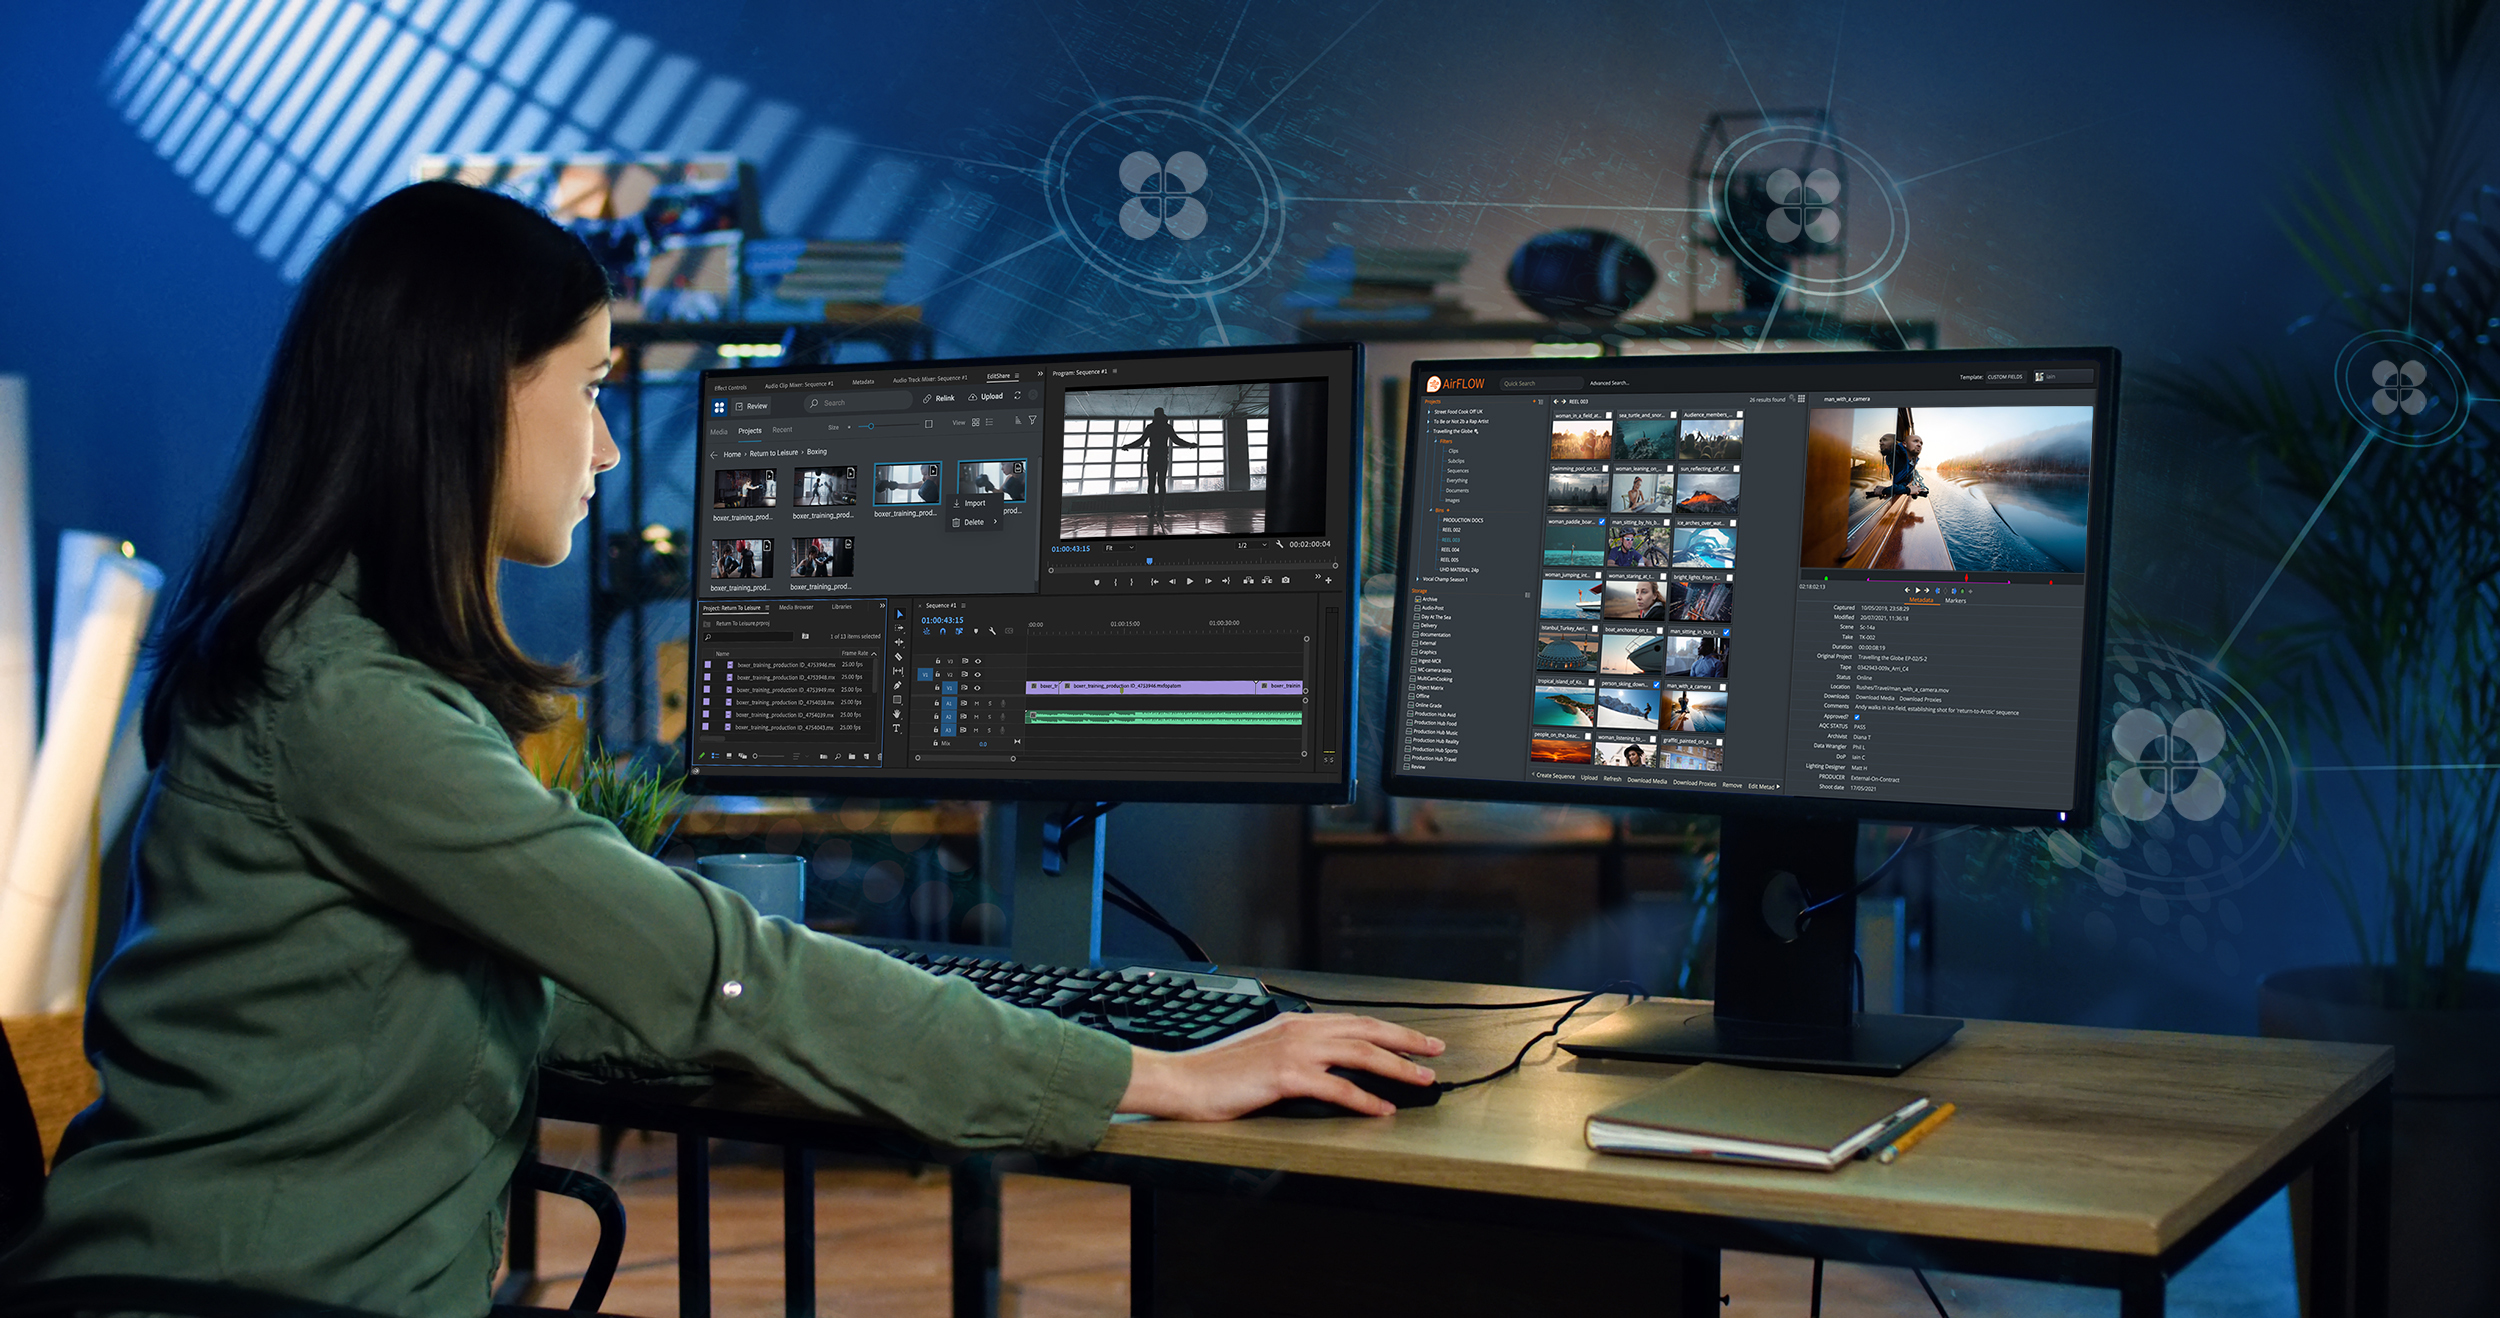Uncheck the woman_paddle_boar clip checkbox

[1601, 522]
